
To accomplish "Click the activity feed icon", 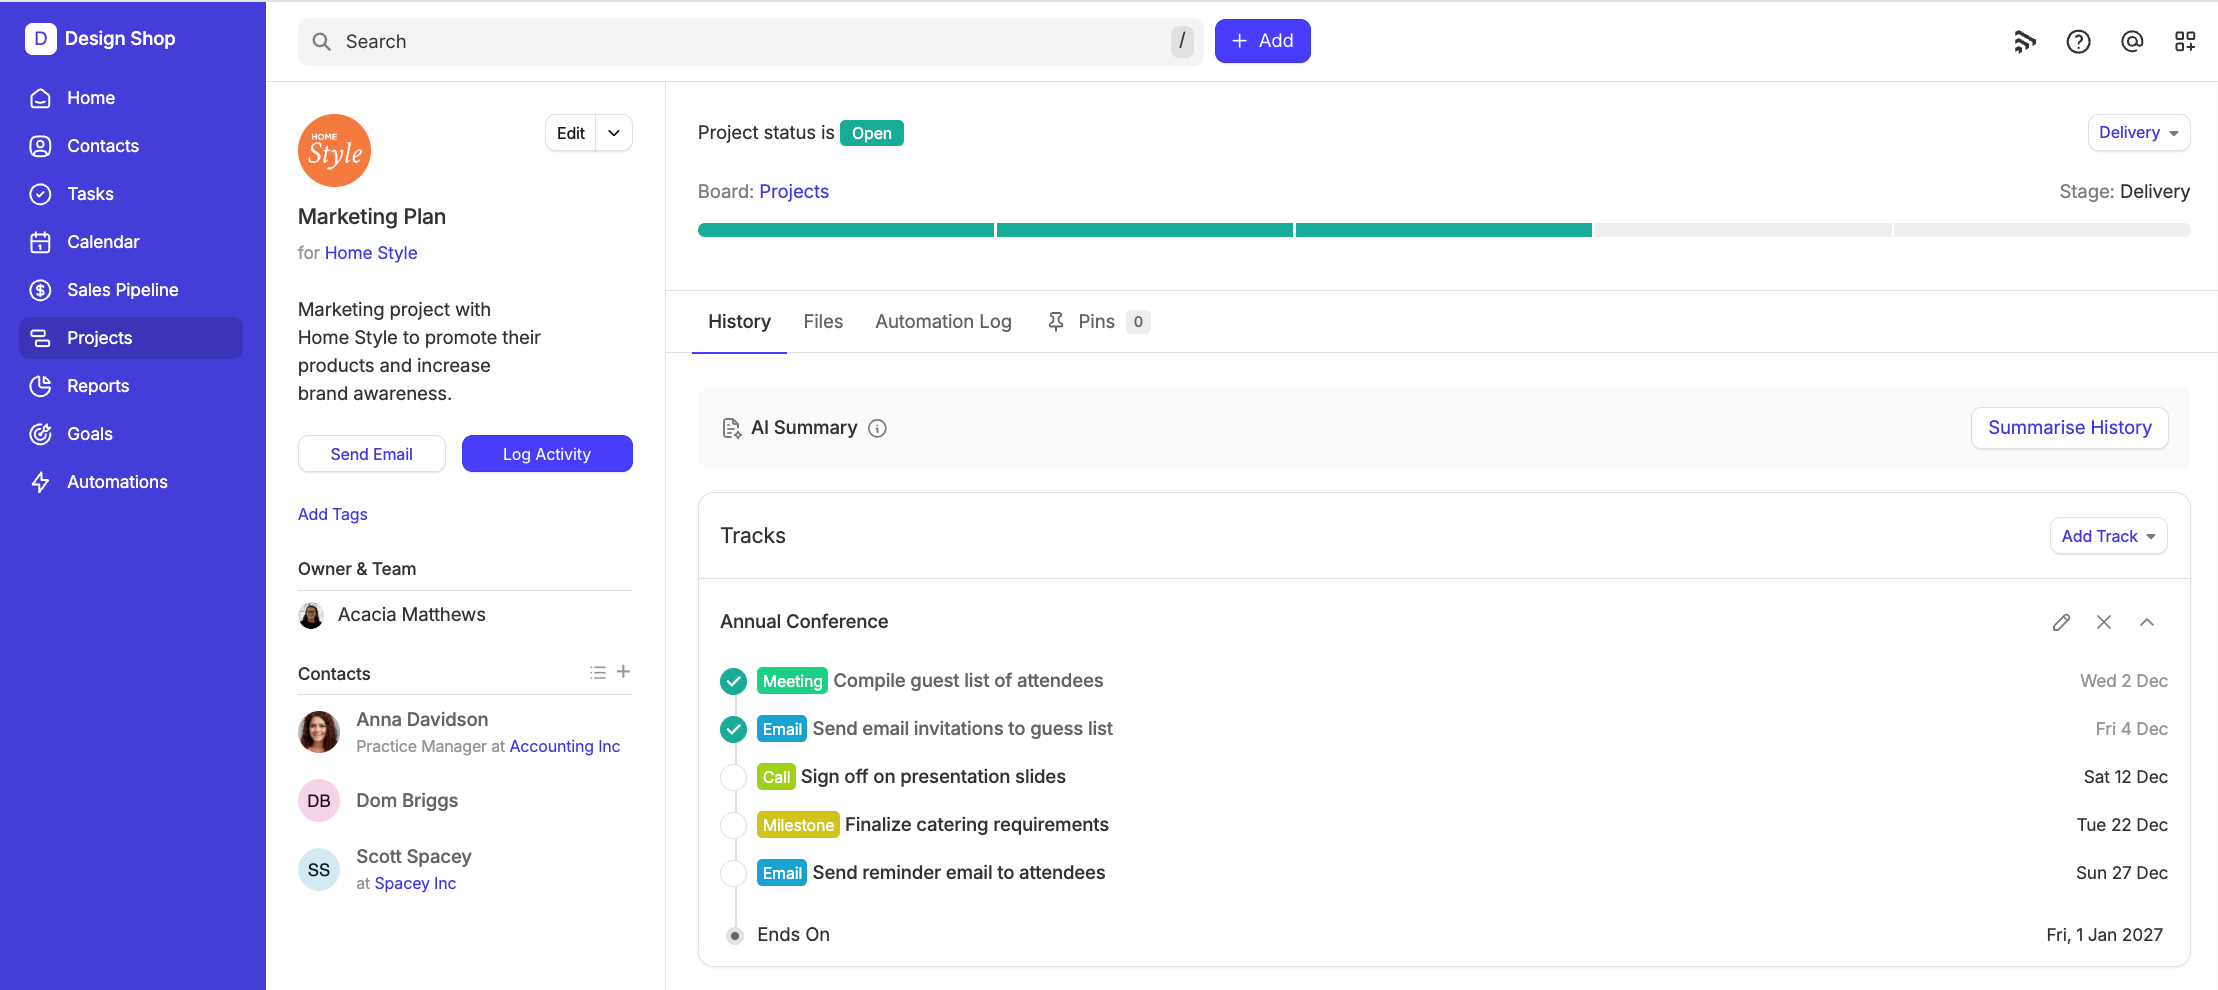I will (x=2025, y=41).
